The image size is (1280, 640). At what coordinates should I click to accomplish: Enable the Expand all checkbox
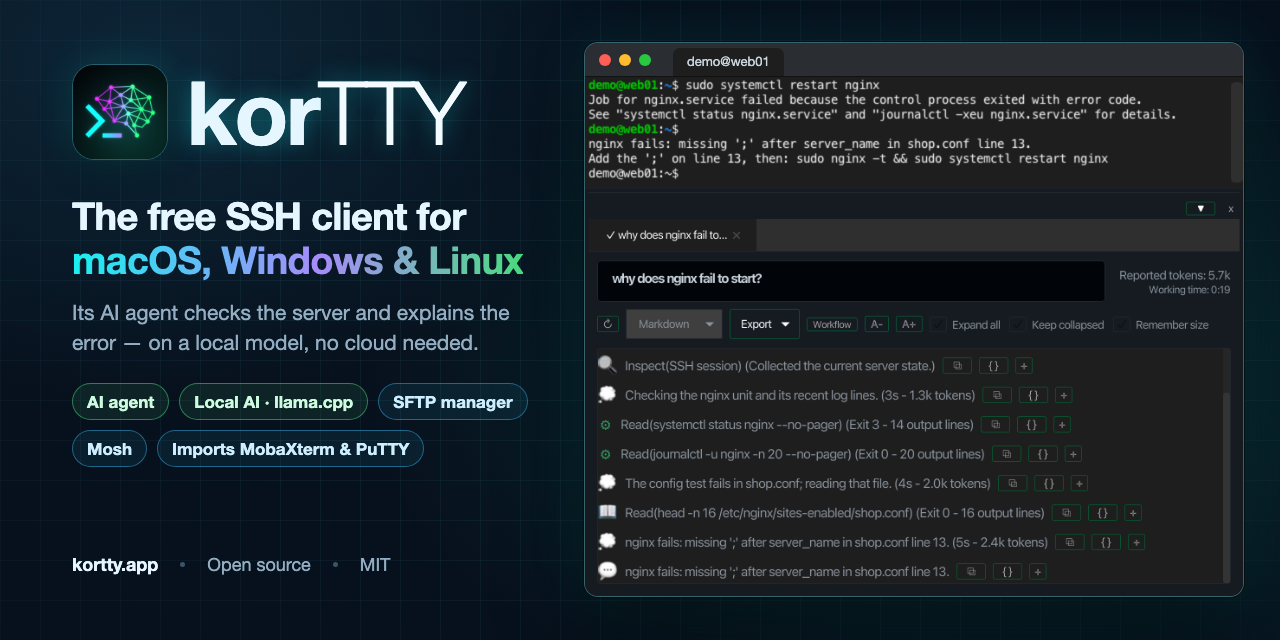938,324
